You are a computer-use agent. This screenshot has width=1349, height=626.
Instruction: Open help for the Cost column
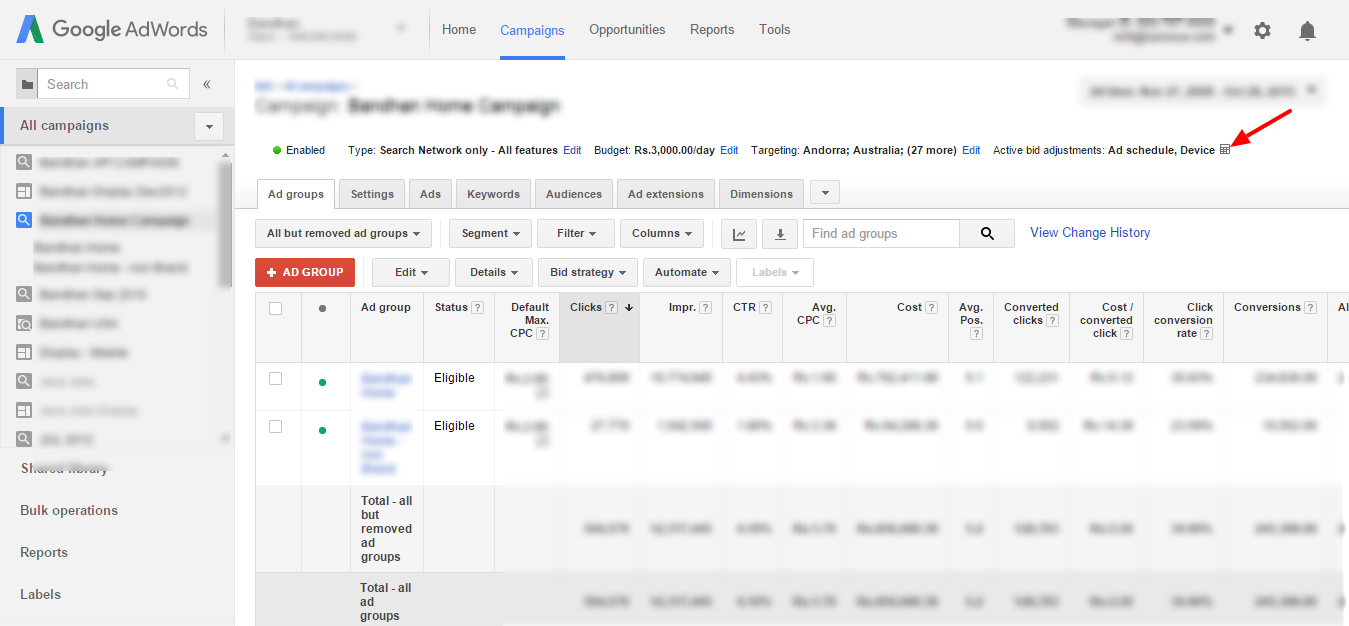(931, 308)
